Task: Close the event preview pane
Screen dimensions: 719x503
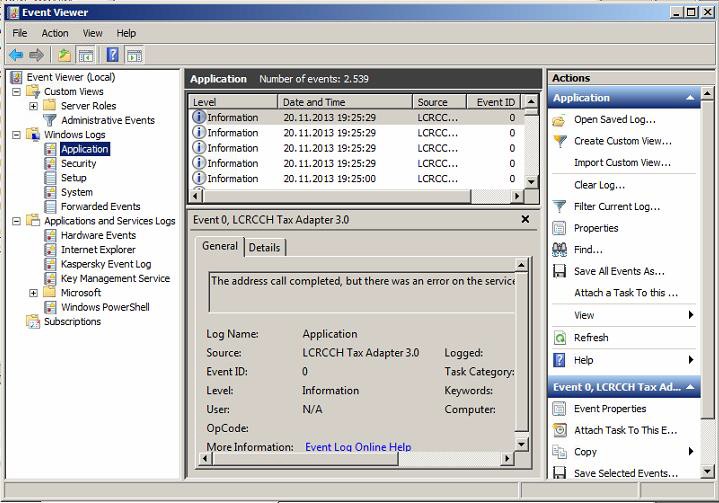Action: pos(525,219)
